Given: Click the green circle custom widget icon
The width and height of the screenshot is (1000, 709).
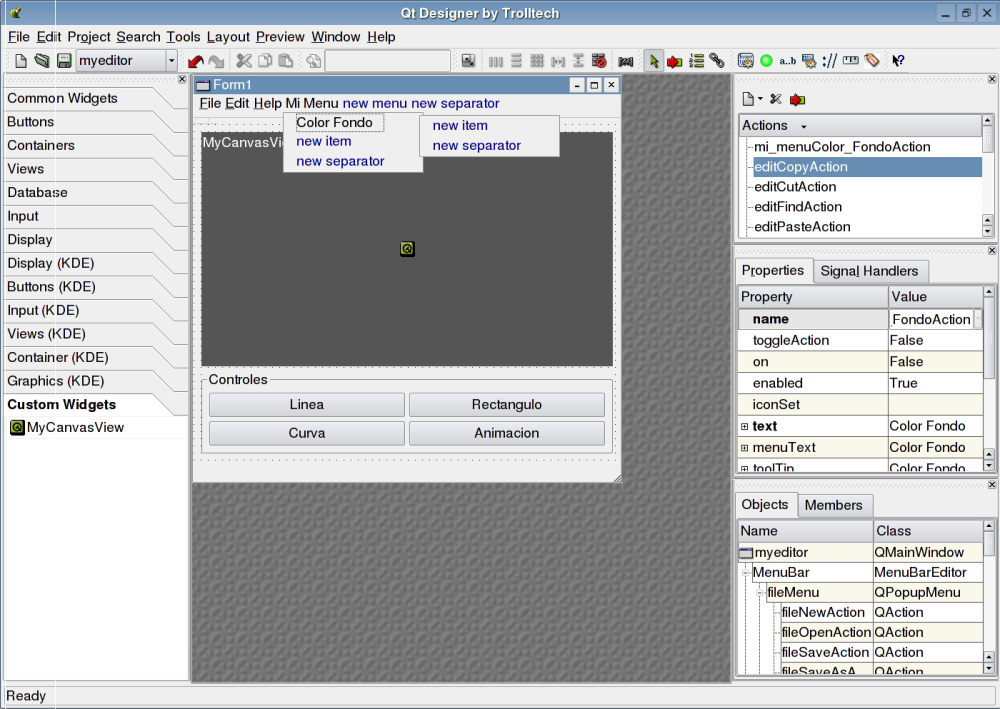Looking at the screenshot, I should pyautogui.click(x=767, y=61).
